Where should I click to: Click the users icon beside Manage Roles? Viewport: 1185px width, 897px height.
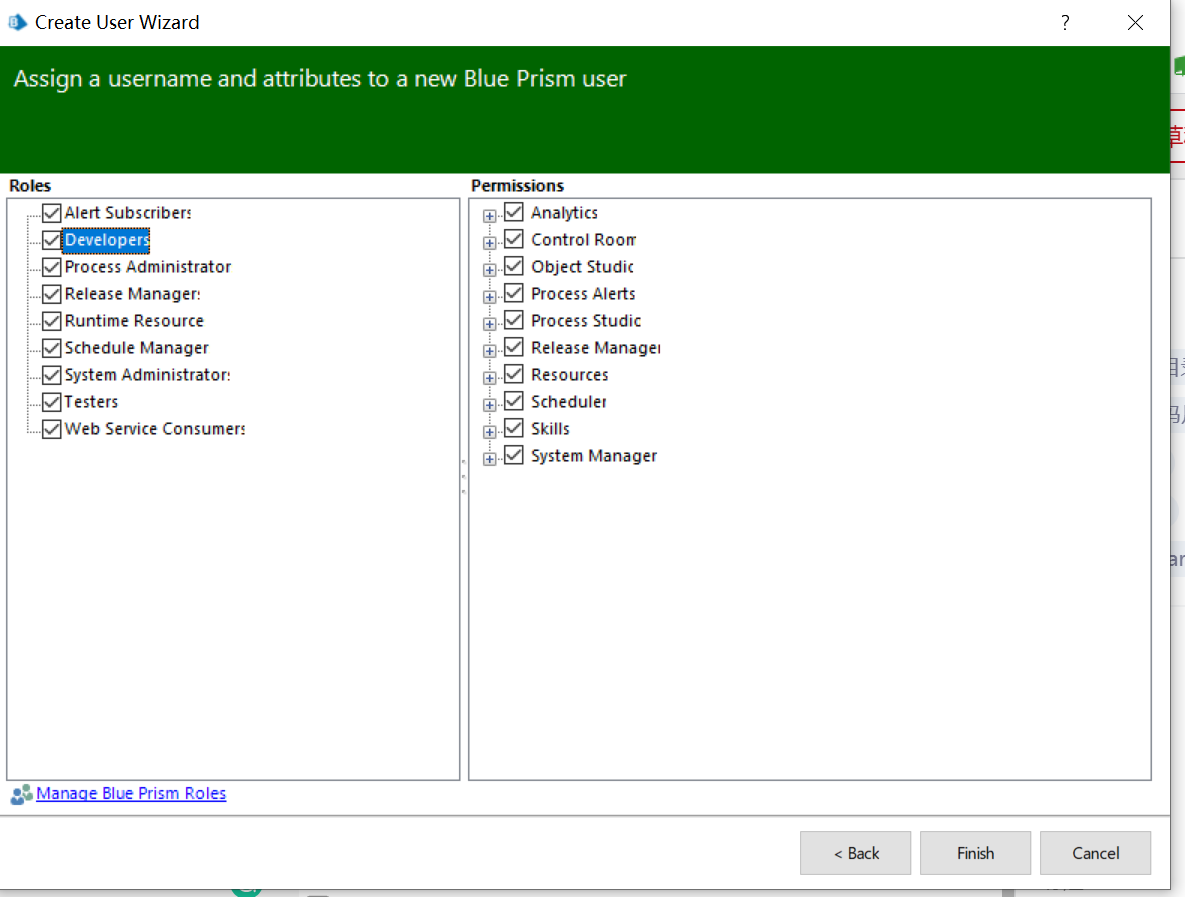click(x=21, y=794)
